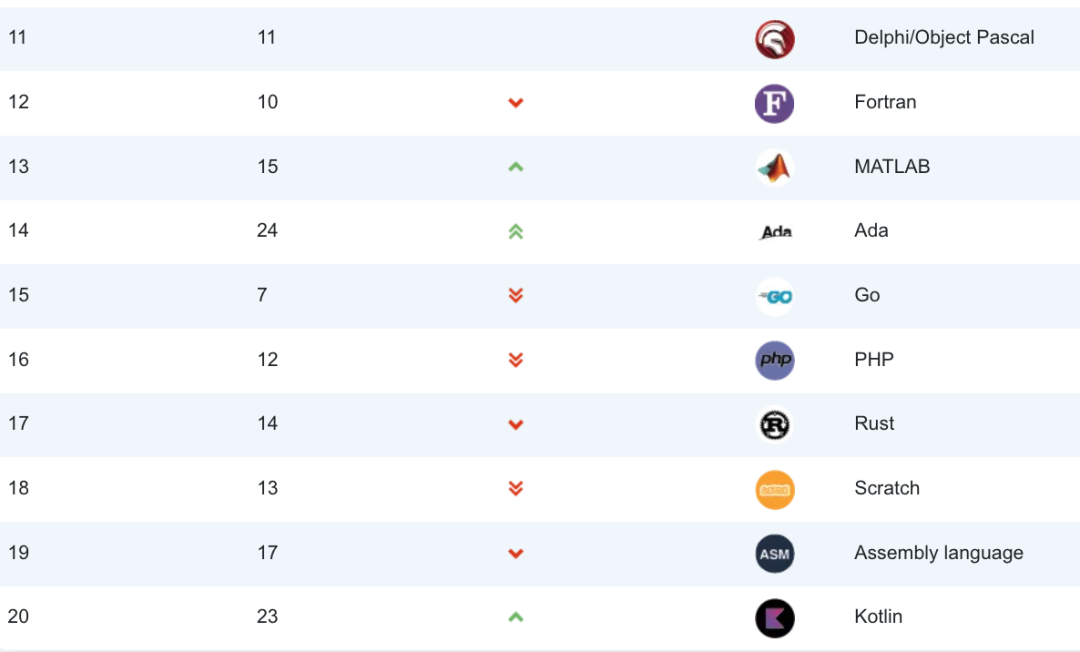Click the double red down arrow for Go
Image resolution: width=1080 pixels, height=652 pixels.
point(516,296)
